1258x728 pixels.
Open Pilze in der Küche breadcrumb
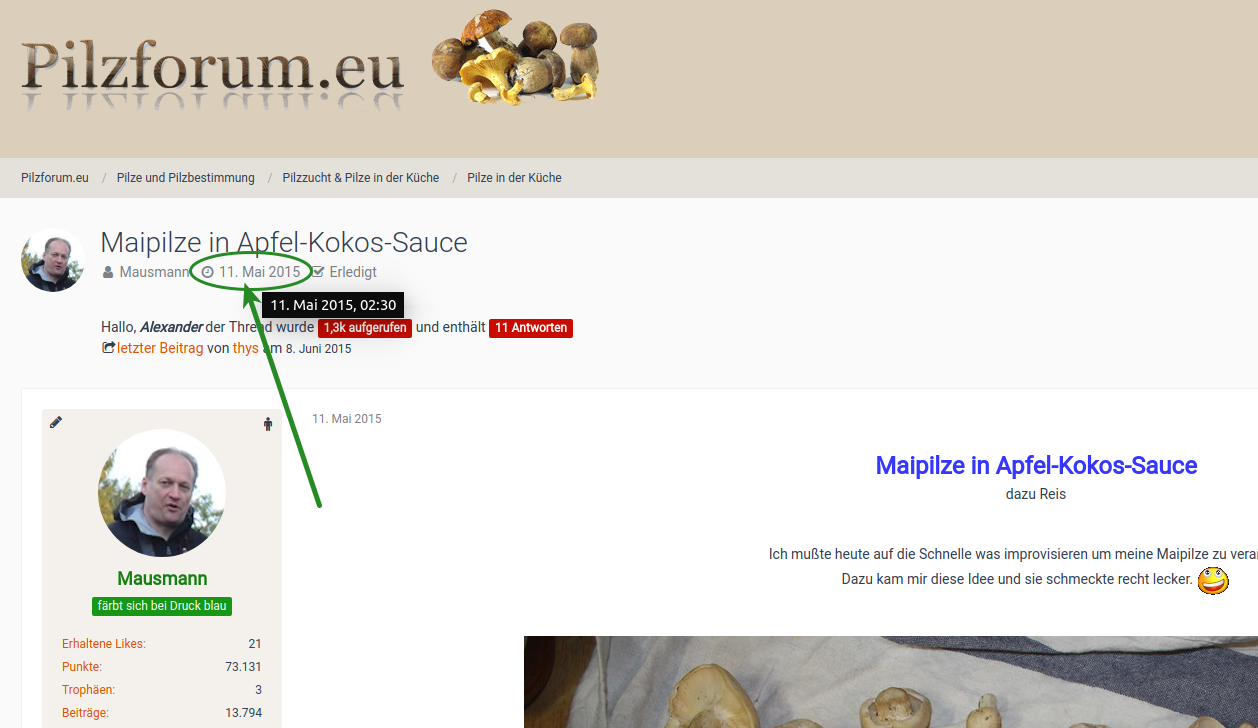514,178
